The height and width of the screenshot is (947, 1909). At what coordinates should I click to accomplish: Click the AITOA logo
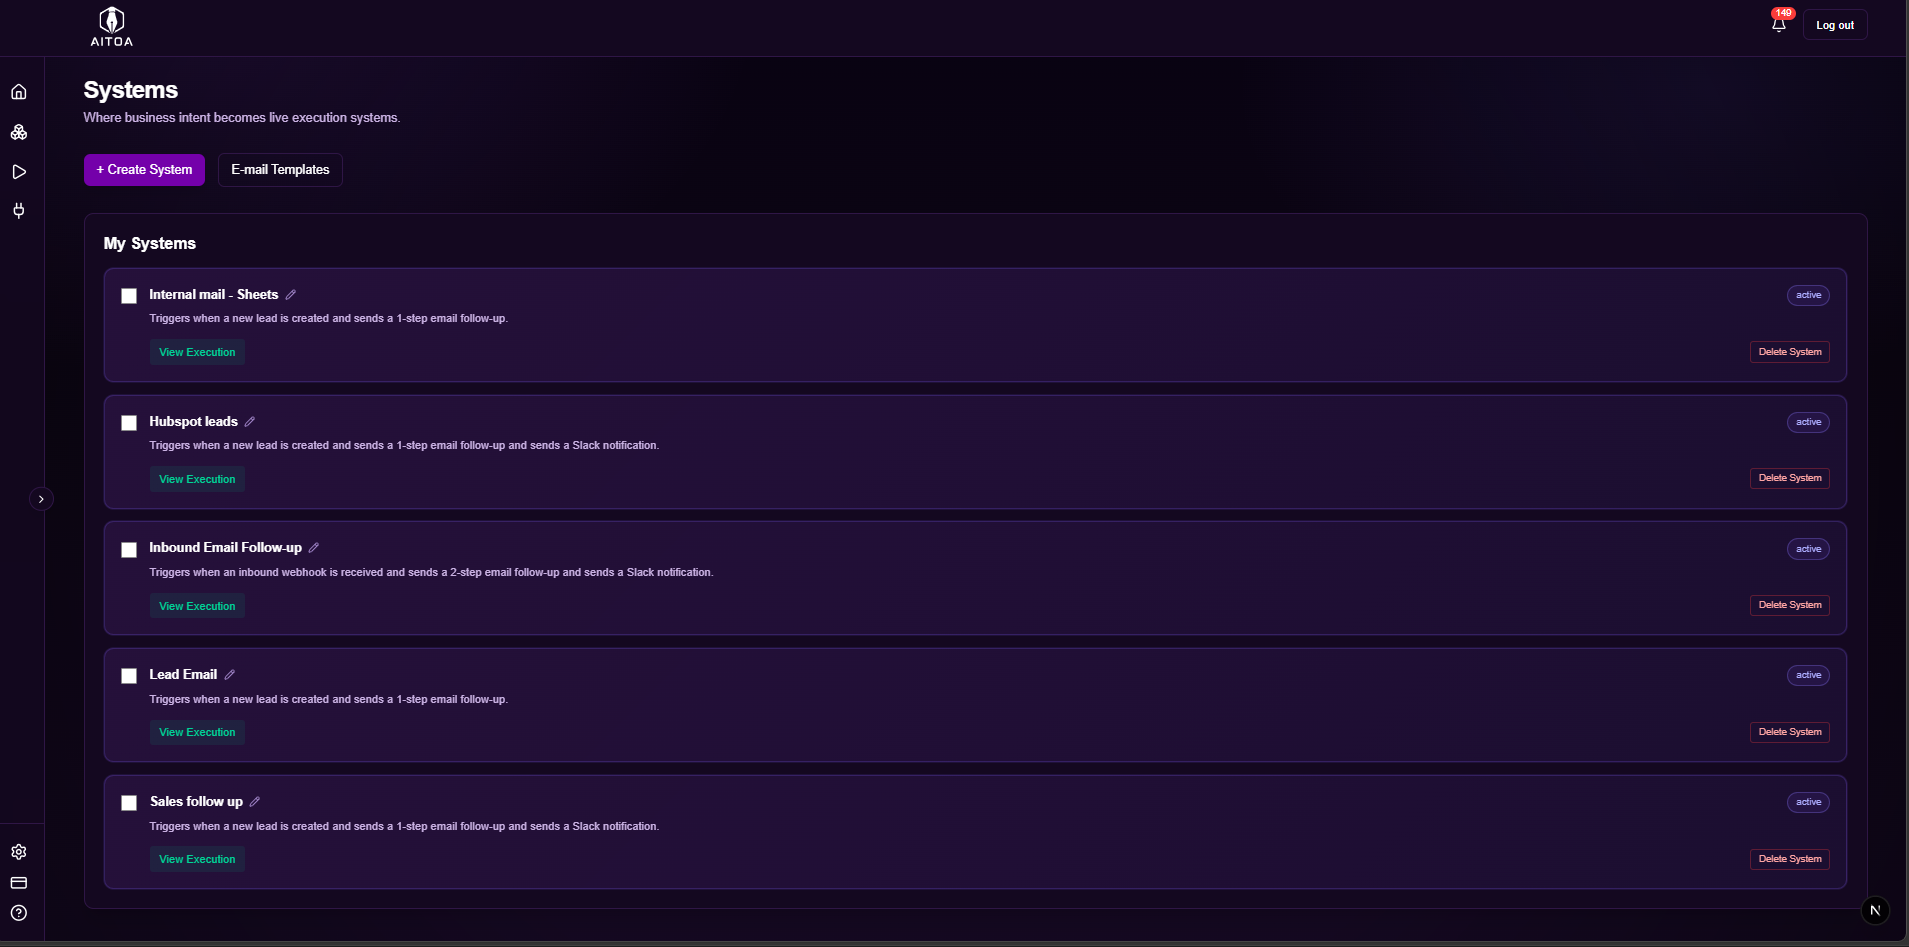tap(112, 27)
